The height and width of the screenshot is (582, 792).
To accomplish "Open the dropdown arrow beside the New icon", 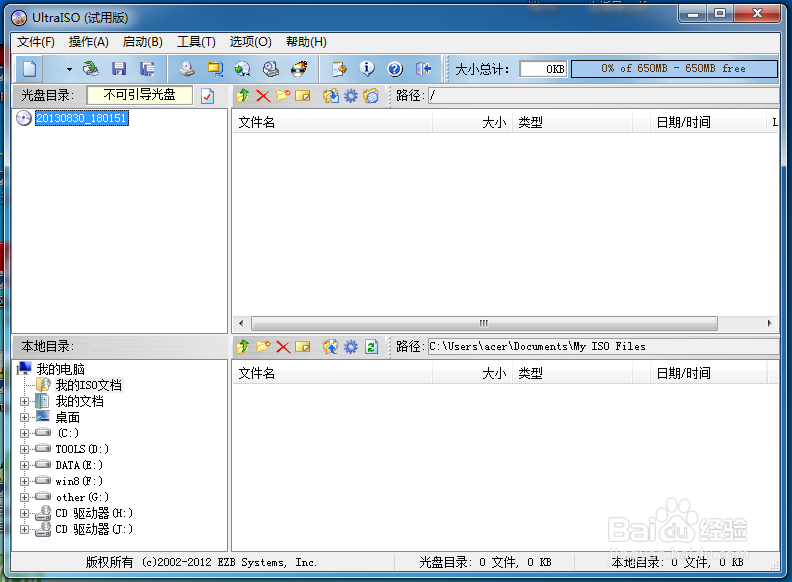I will (69, 69).
